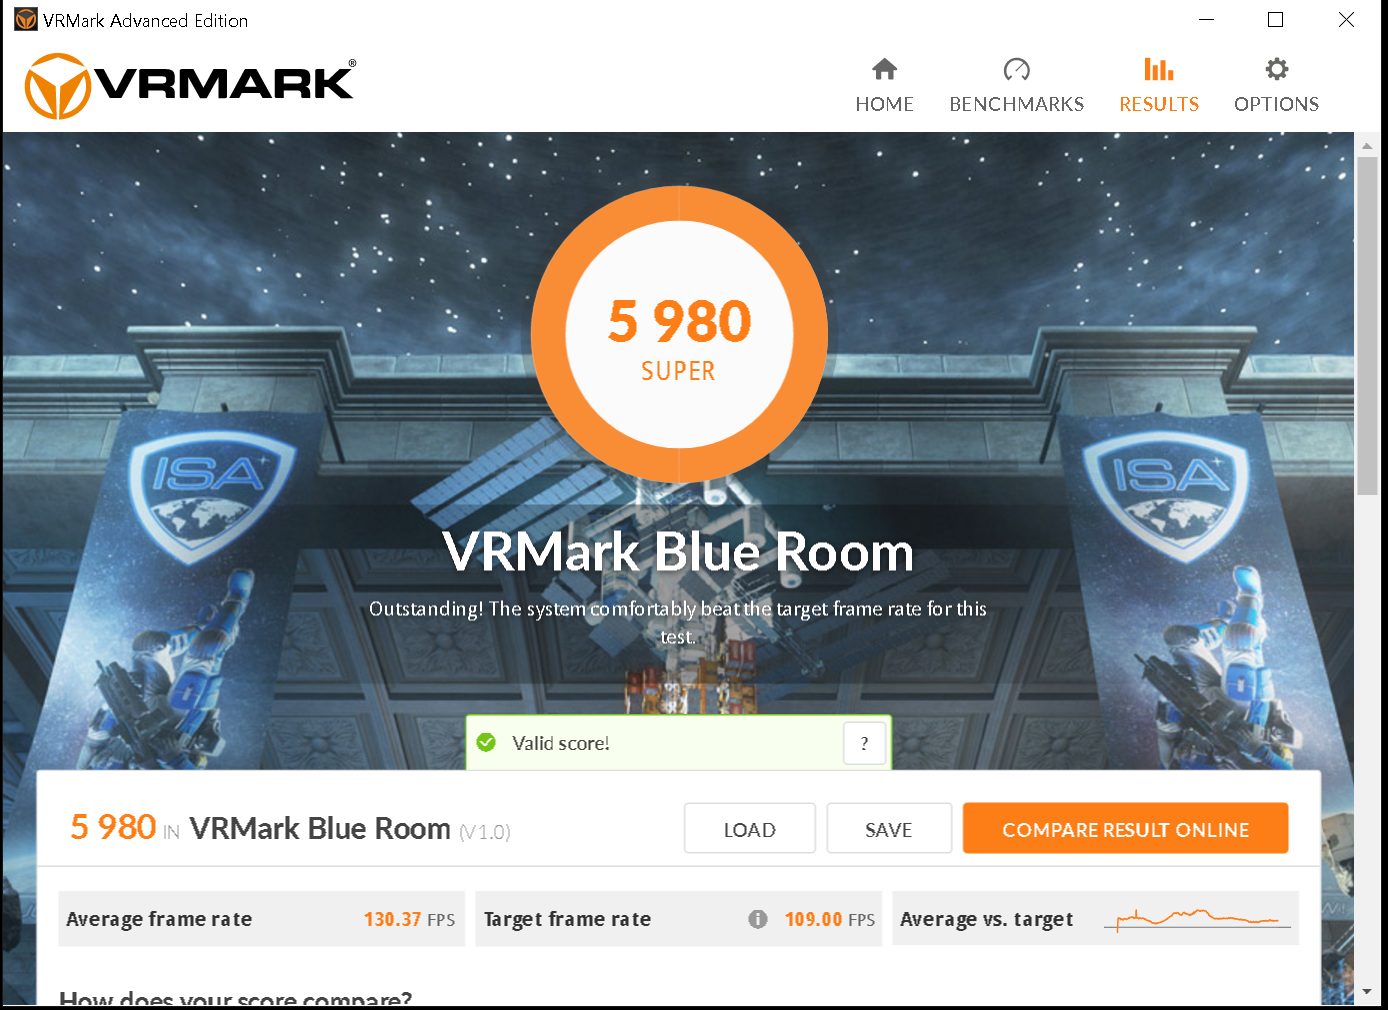Screen dimensions: 1388x1010
Task: Switch to the BENCHMARKS tab label
Action: 1016,104
